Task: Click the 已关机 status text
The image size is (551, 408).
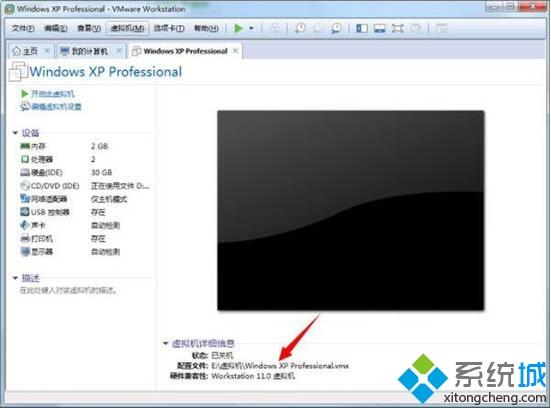Action: click(222, 355)
